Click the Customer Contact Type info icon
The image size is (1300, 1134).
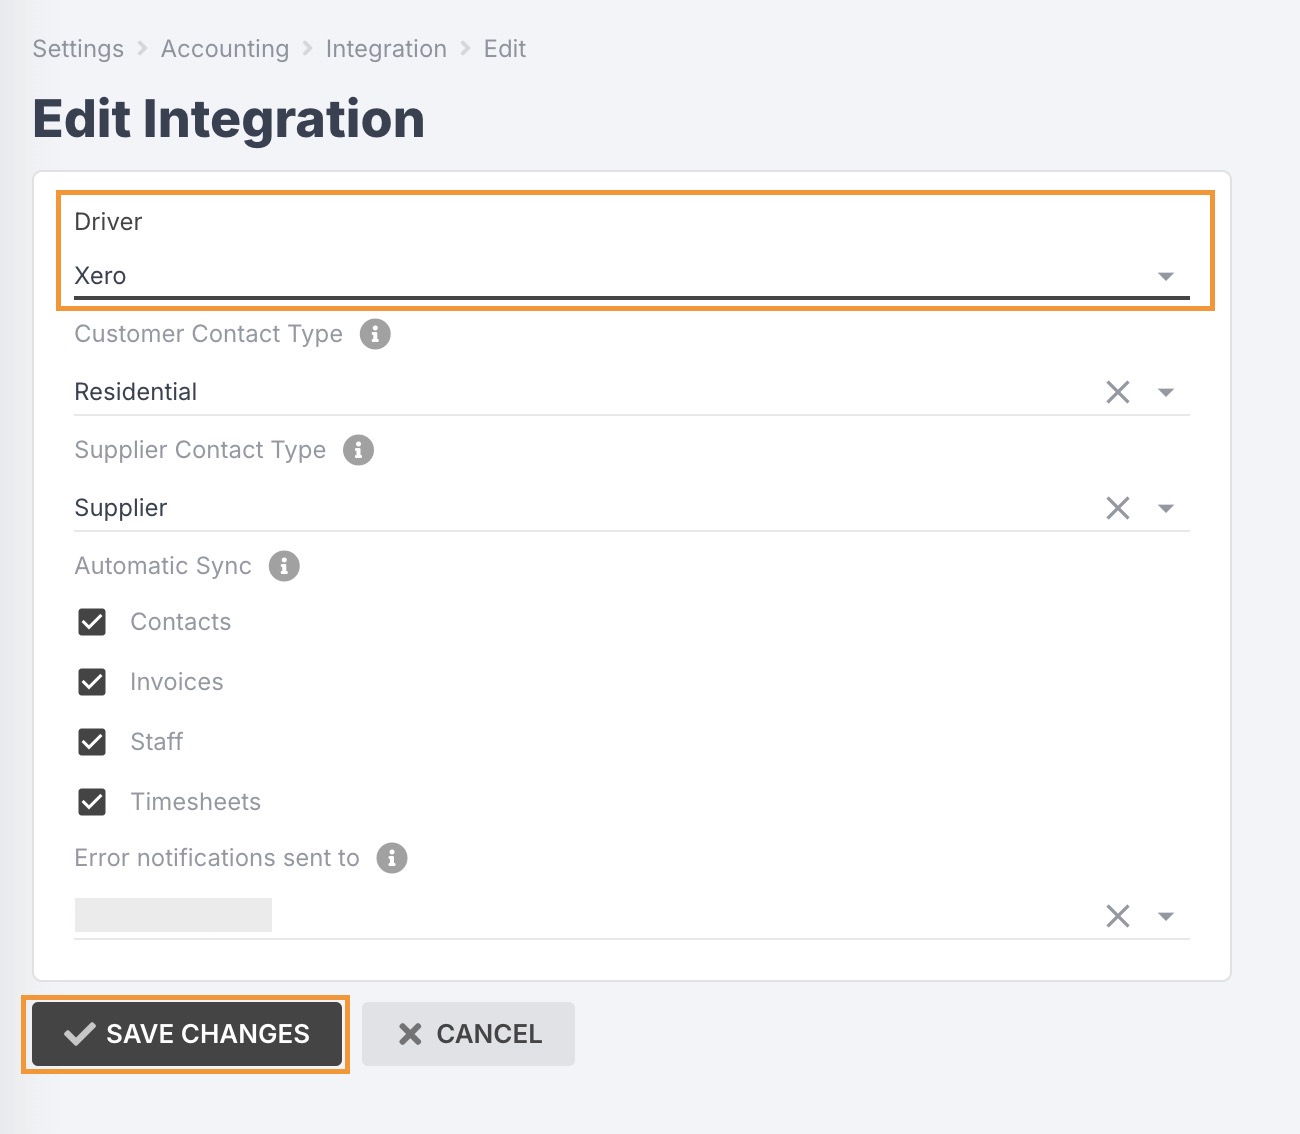tap(375, 334)
